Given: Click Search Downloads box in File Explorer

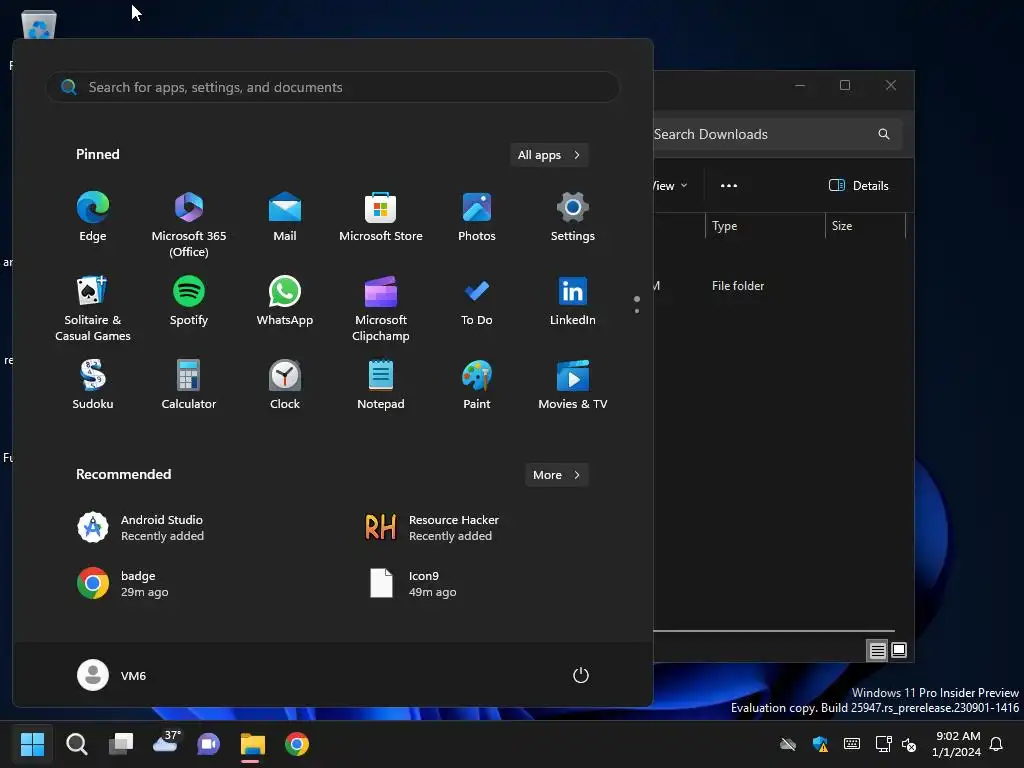Looking at the screenshot, I should coord(777,134).
